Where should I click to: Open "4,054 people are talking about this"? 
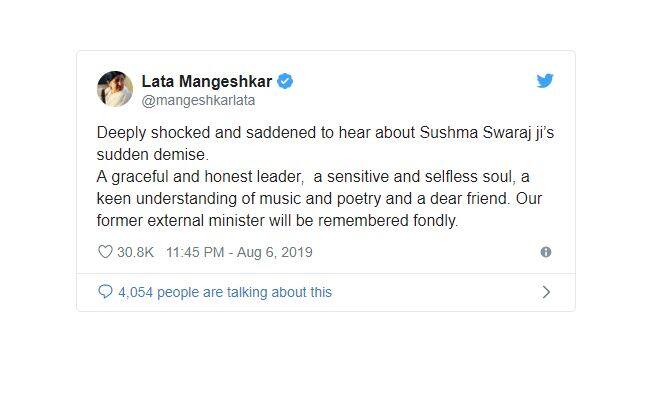(224, 292)
